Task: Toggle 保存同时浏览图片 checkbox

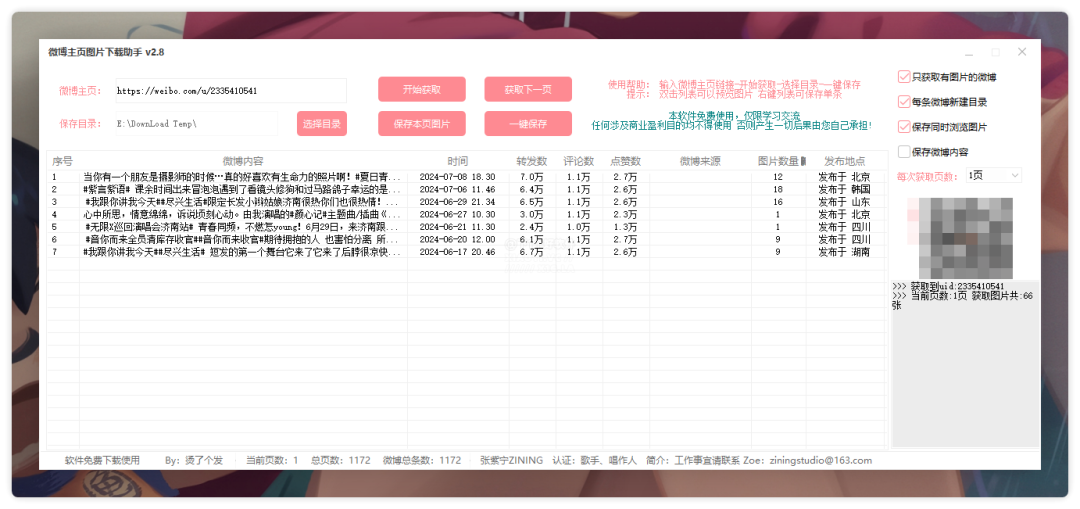Action: point(904,127)
